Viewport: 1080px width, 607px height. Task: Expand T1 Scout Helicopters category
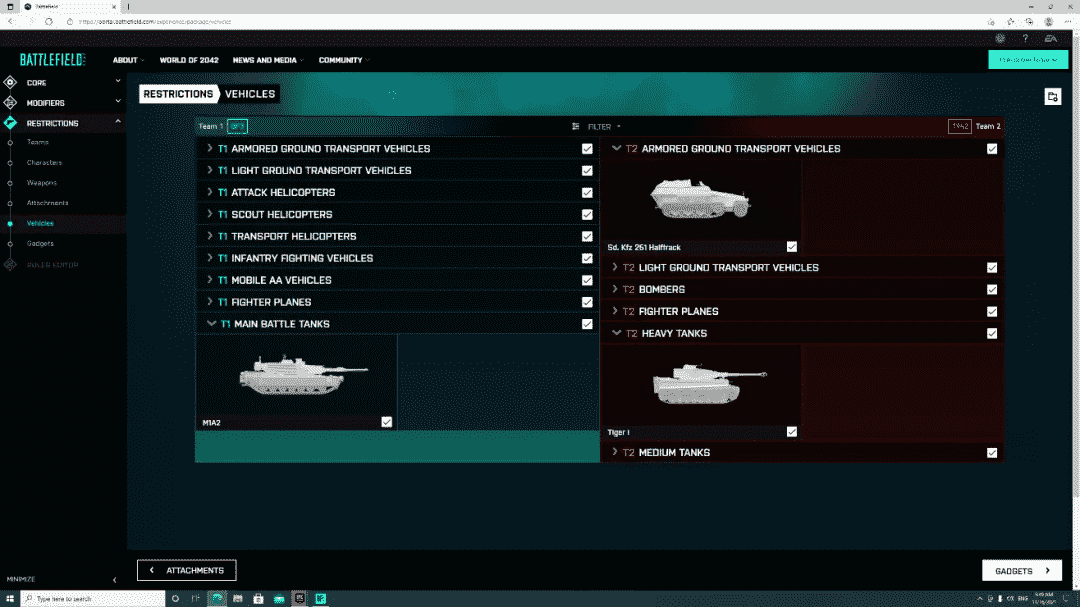tap(209, 214)
